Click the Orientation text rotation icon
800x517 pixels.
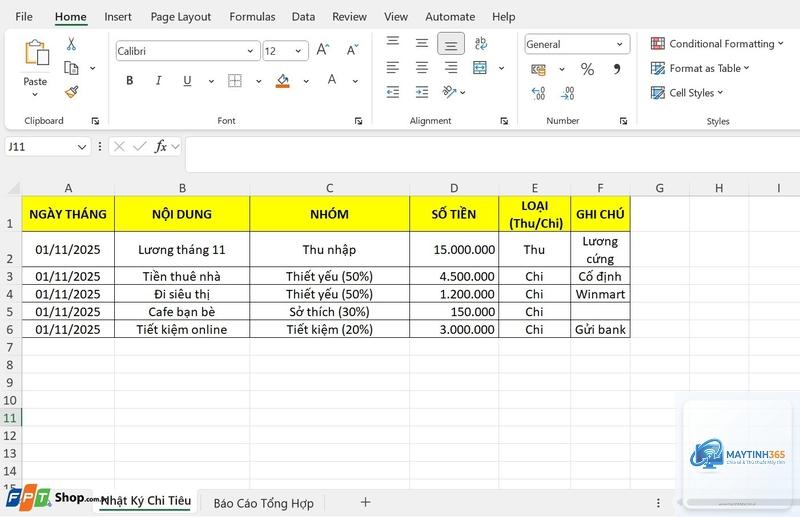449,92
